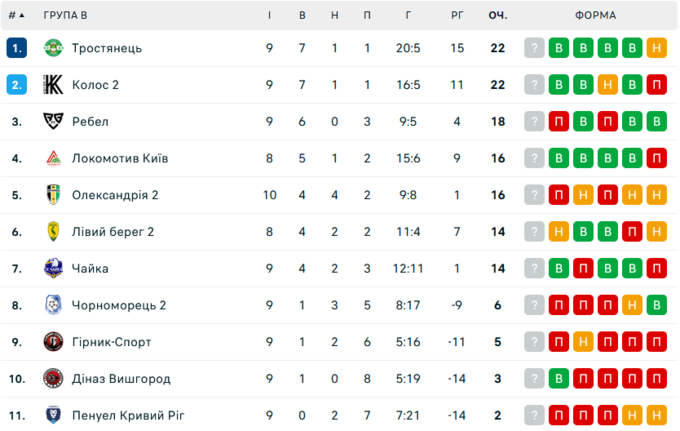Click the Тростянець team logo
680x431 pixels.
[x=53, y=48]
